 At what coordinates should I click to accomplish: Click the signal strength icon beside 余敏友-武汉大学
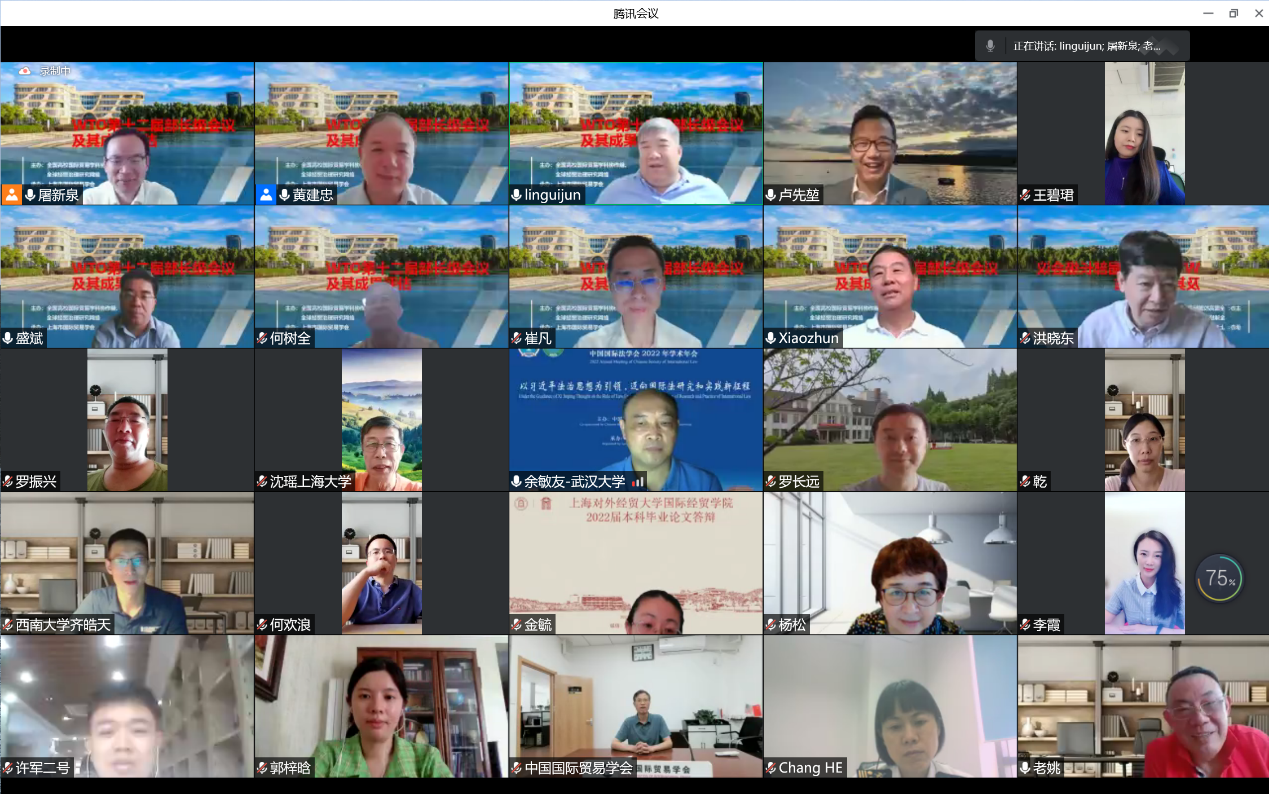(x=637, y=481)
